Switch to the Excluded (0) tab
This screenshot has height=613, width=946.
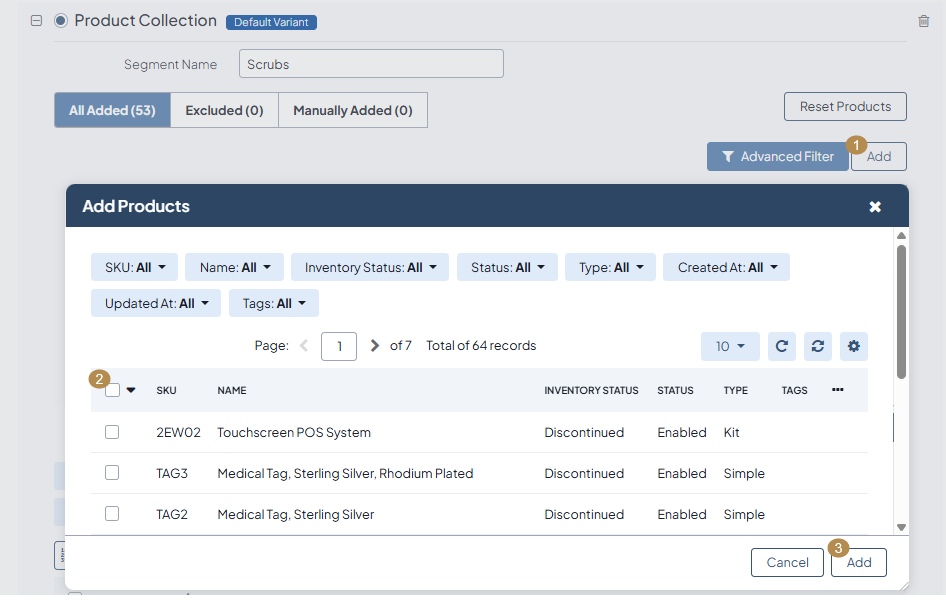coord(224,110)
